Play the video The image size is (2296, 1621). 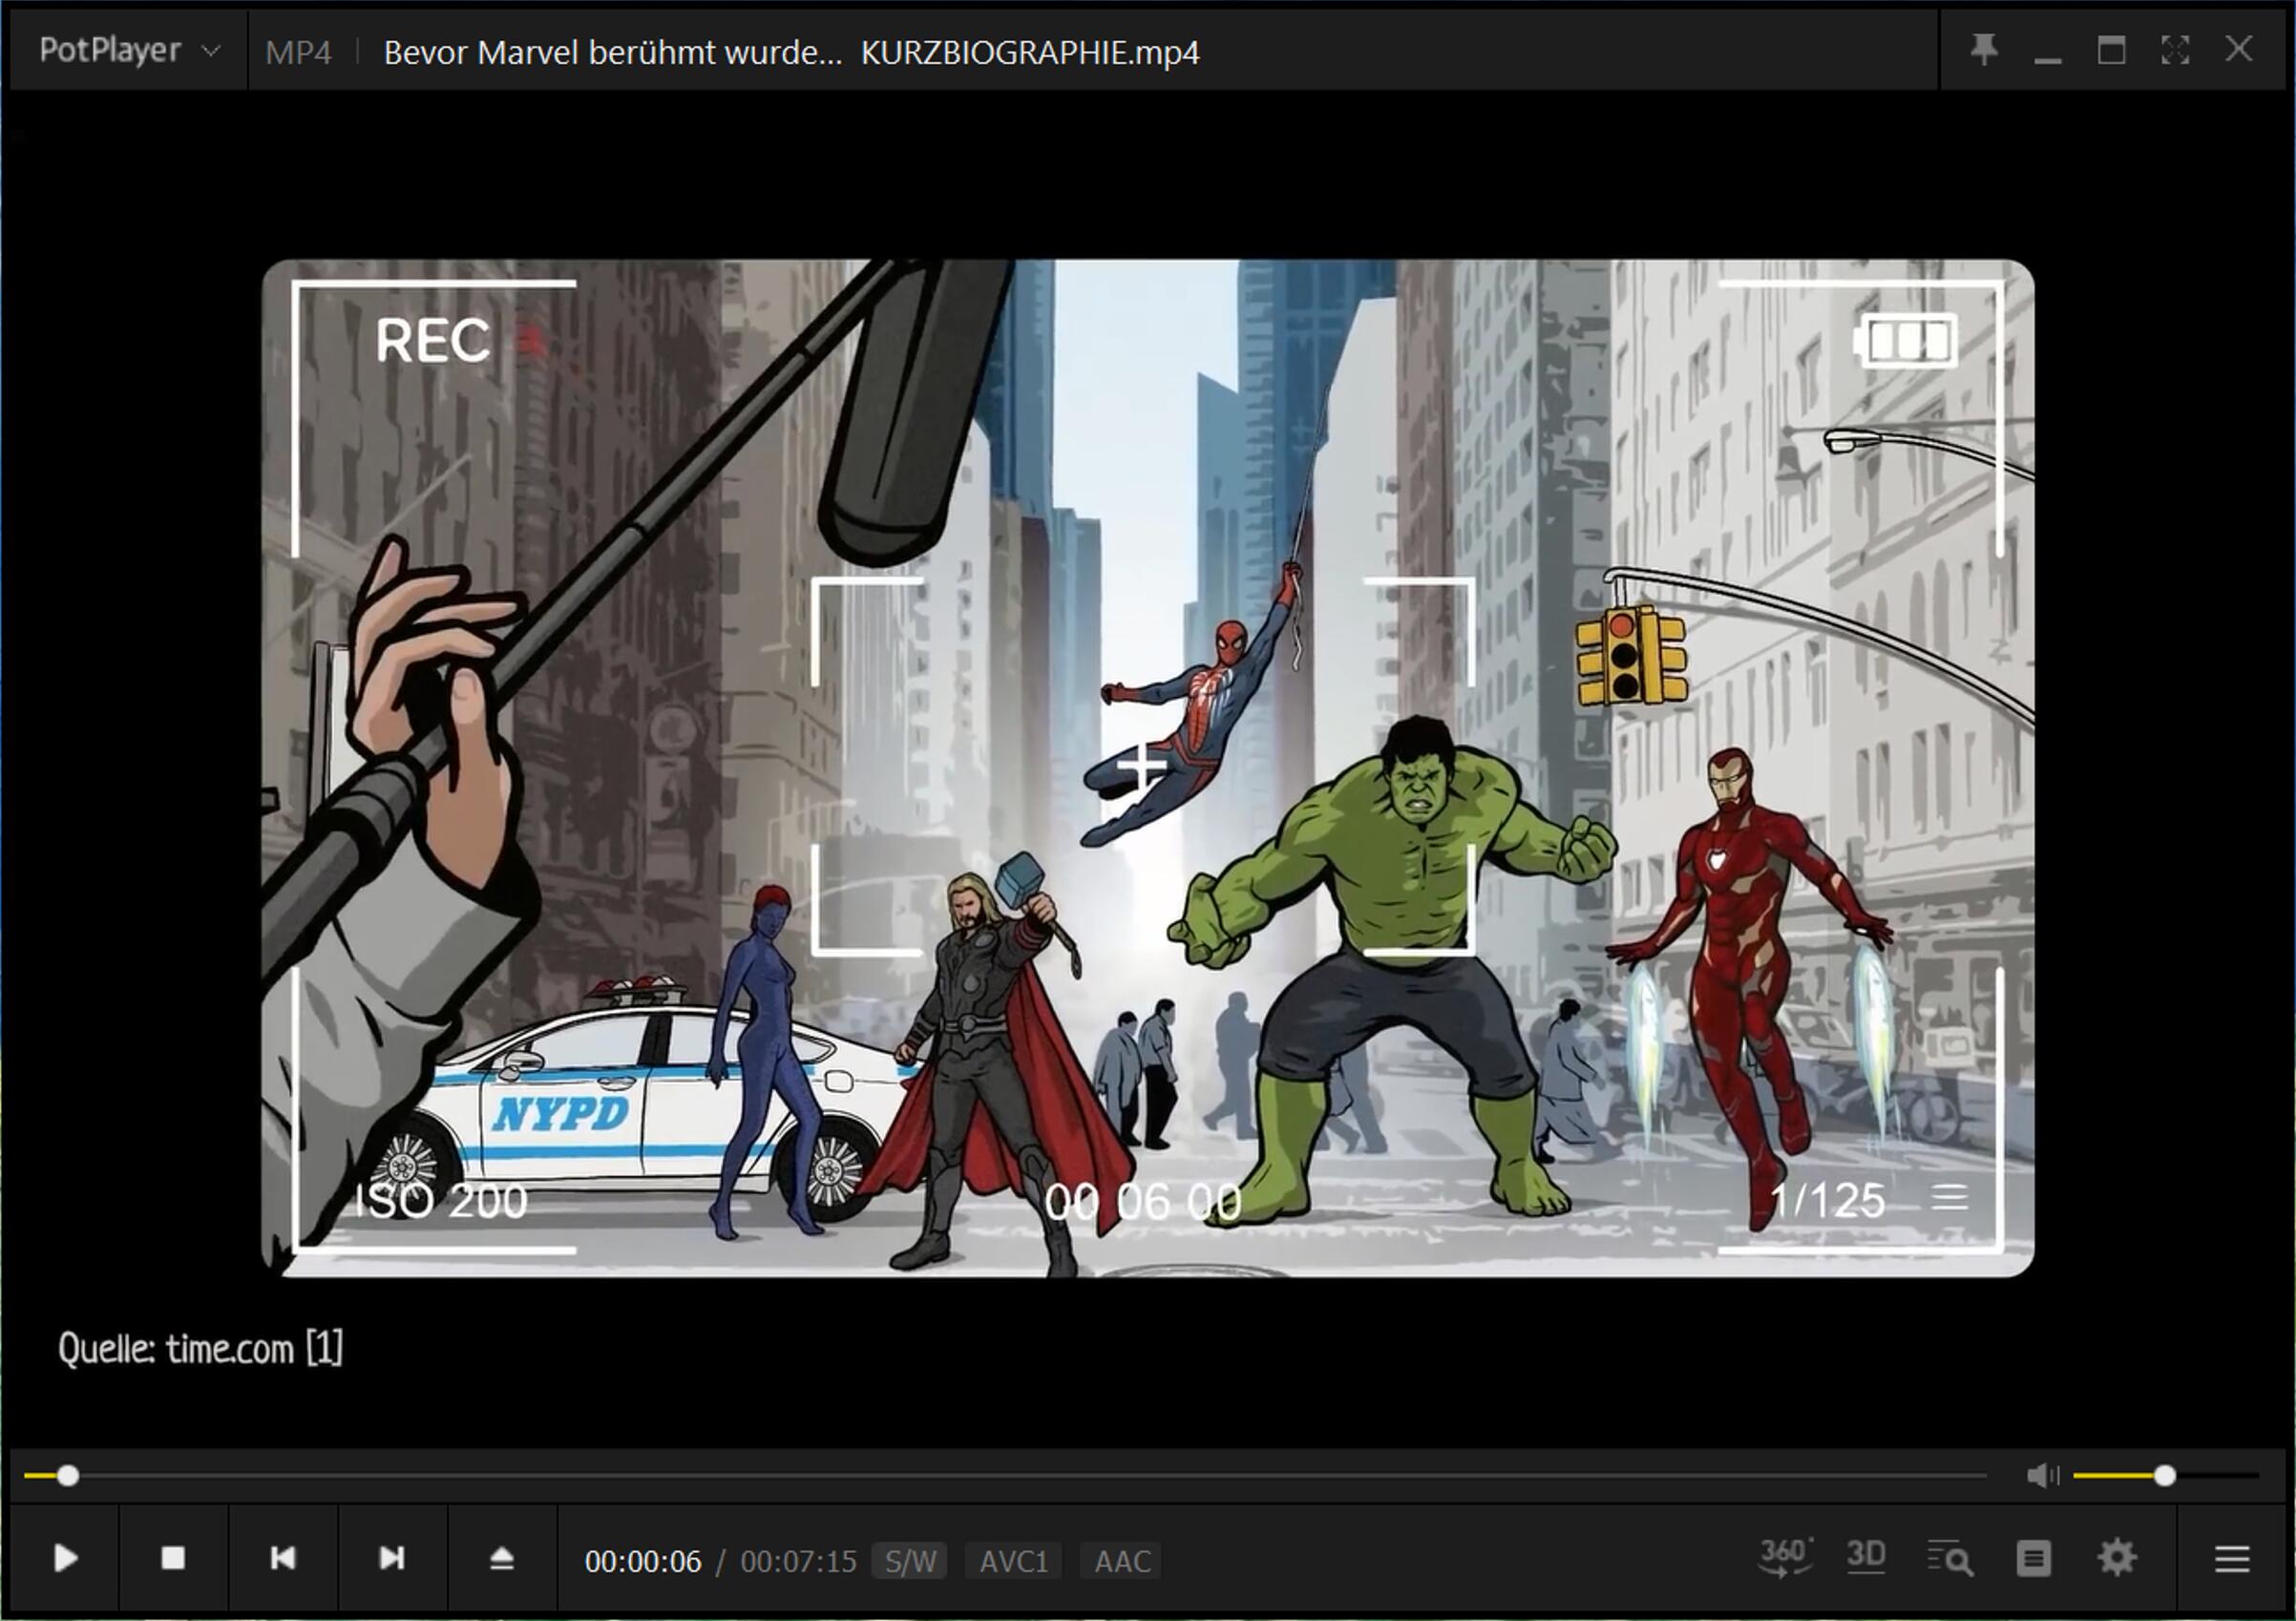pyautogui.click(x=65, y=1558)
